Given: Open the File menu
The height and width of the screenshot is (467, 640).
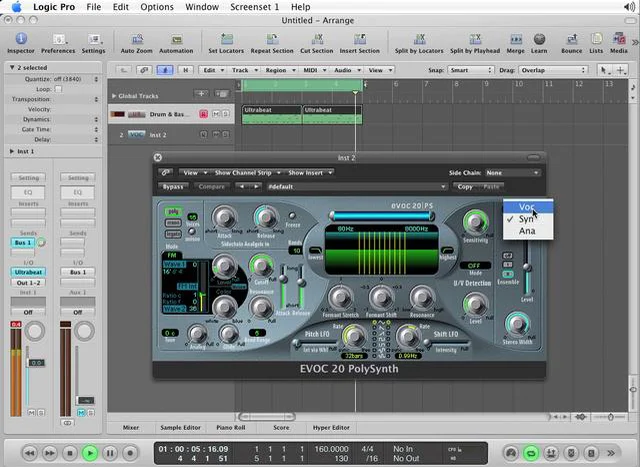Looking at the screenshot, I should point(93,7).
